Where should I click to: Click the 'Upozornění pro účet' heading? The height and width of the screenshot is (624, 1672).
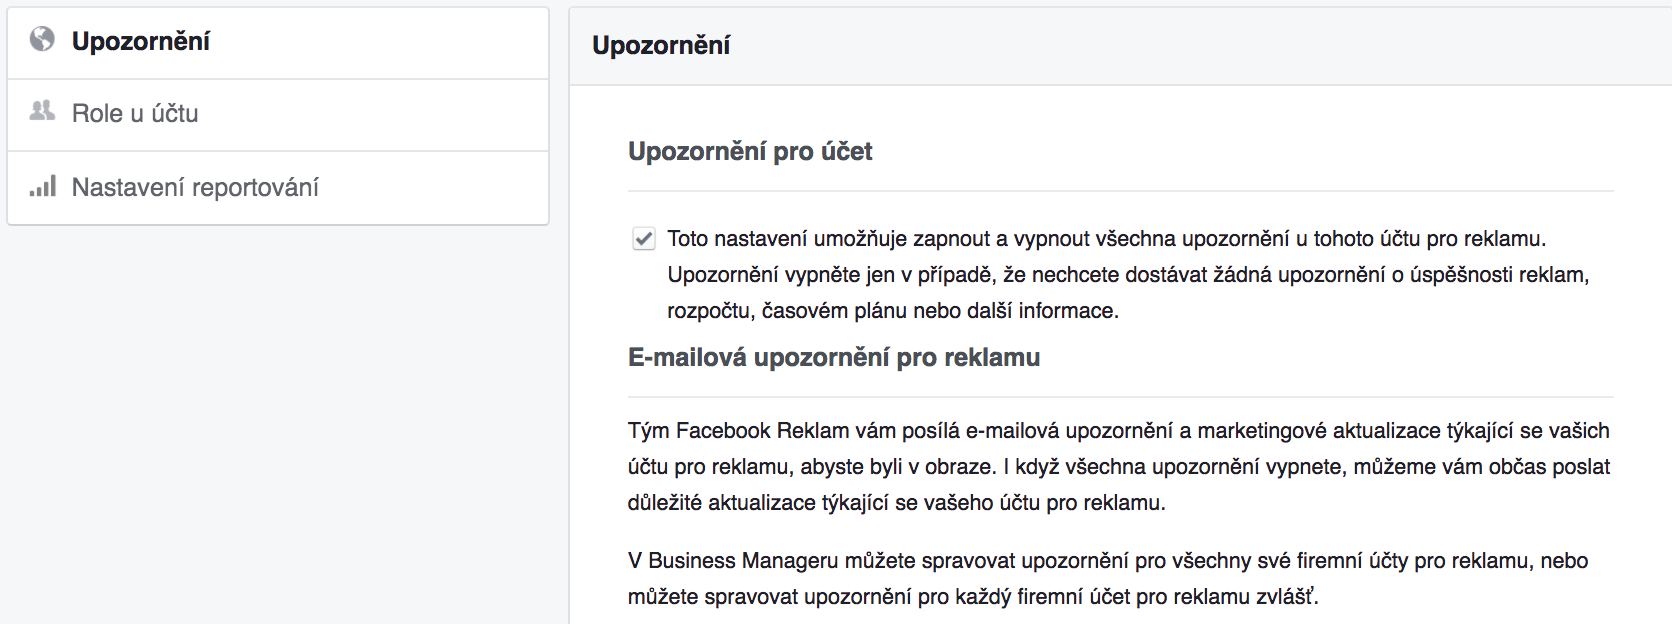(750, 151)
